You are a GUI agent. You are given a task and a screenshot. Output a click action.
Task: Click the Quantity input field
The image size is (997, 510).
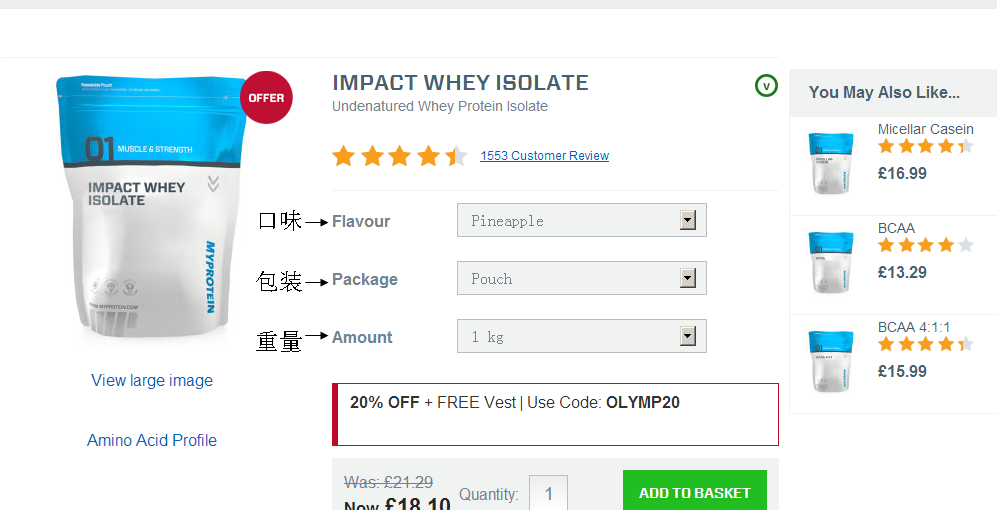(549, 493)
